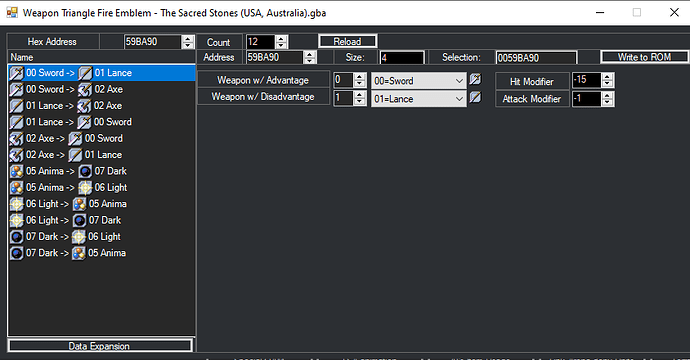Click the light icon starting the '06 Light -> 05 Anima' row
Screen dimensions: 690x360
16,204
